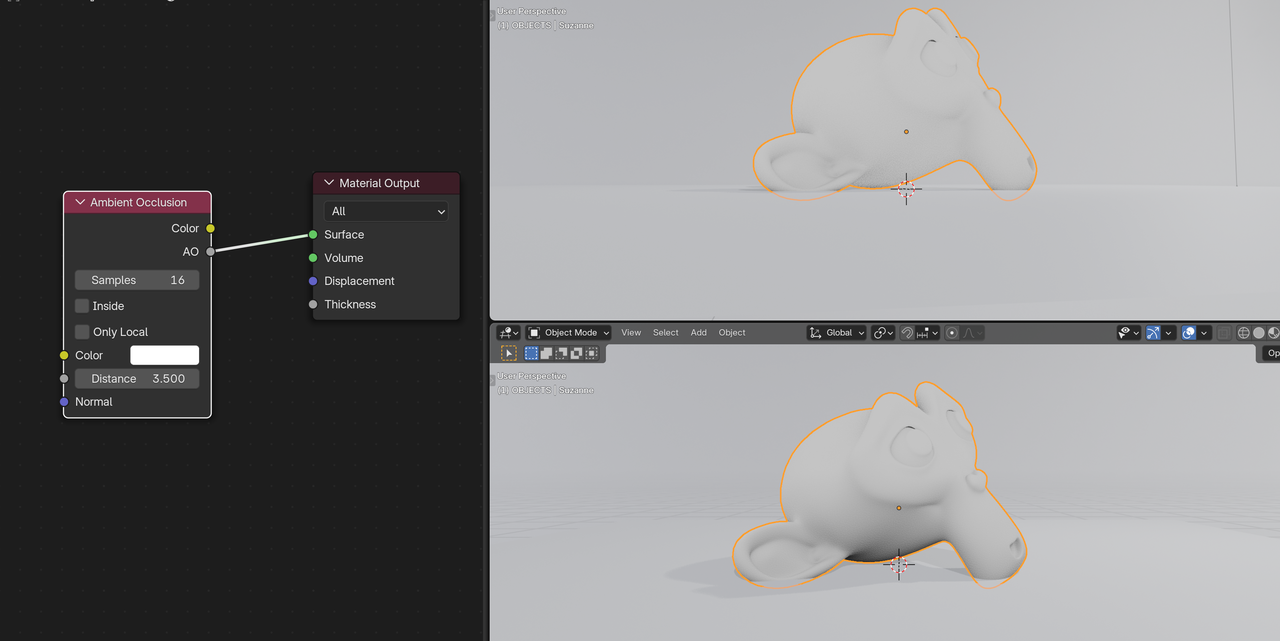This screenshot has width=1280, height=641.
Task: Select the Material Output node title
Action: (x=380, y=183)
